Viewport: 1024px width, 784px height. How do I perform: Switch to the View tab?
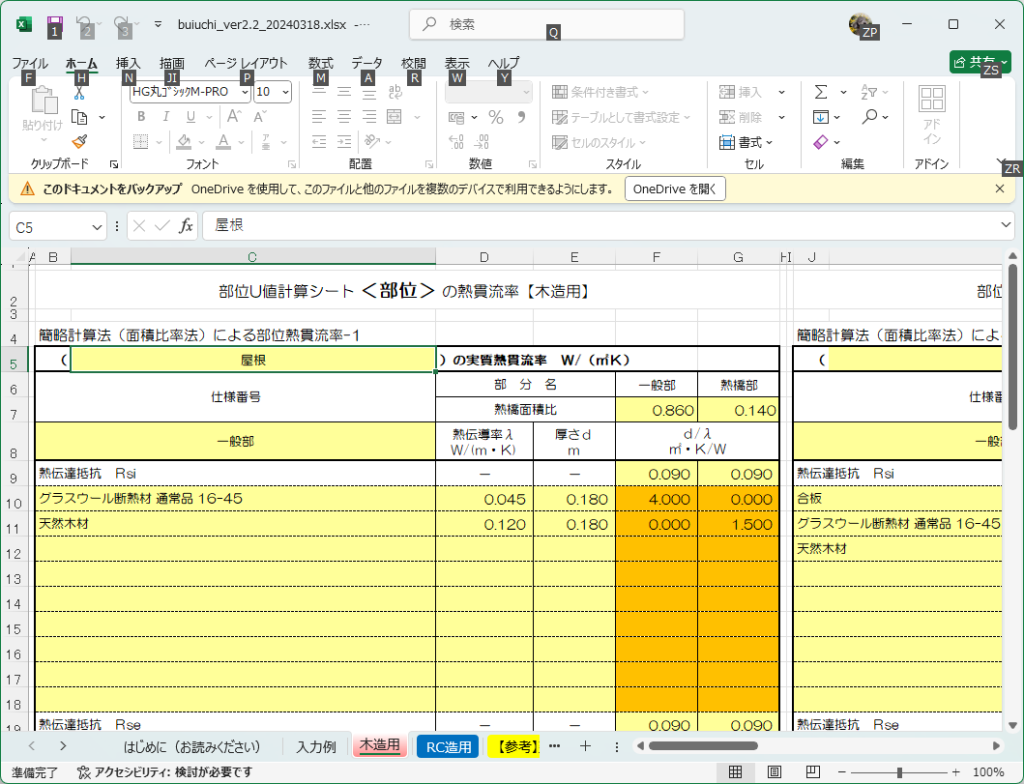[x=457, y=63]
